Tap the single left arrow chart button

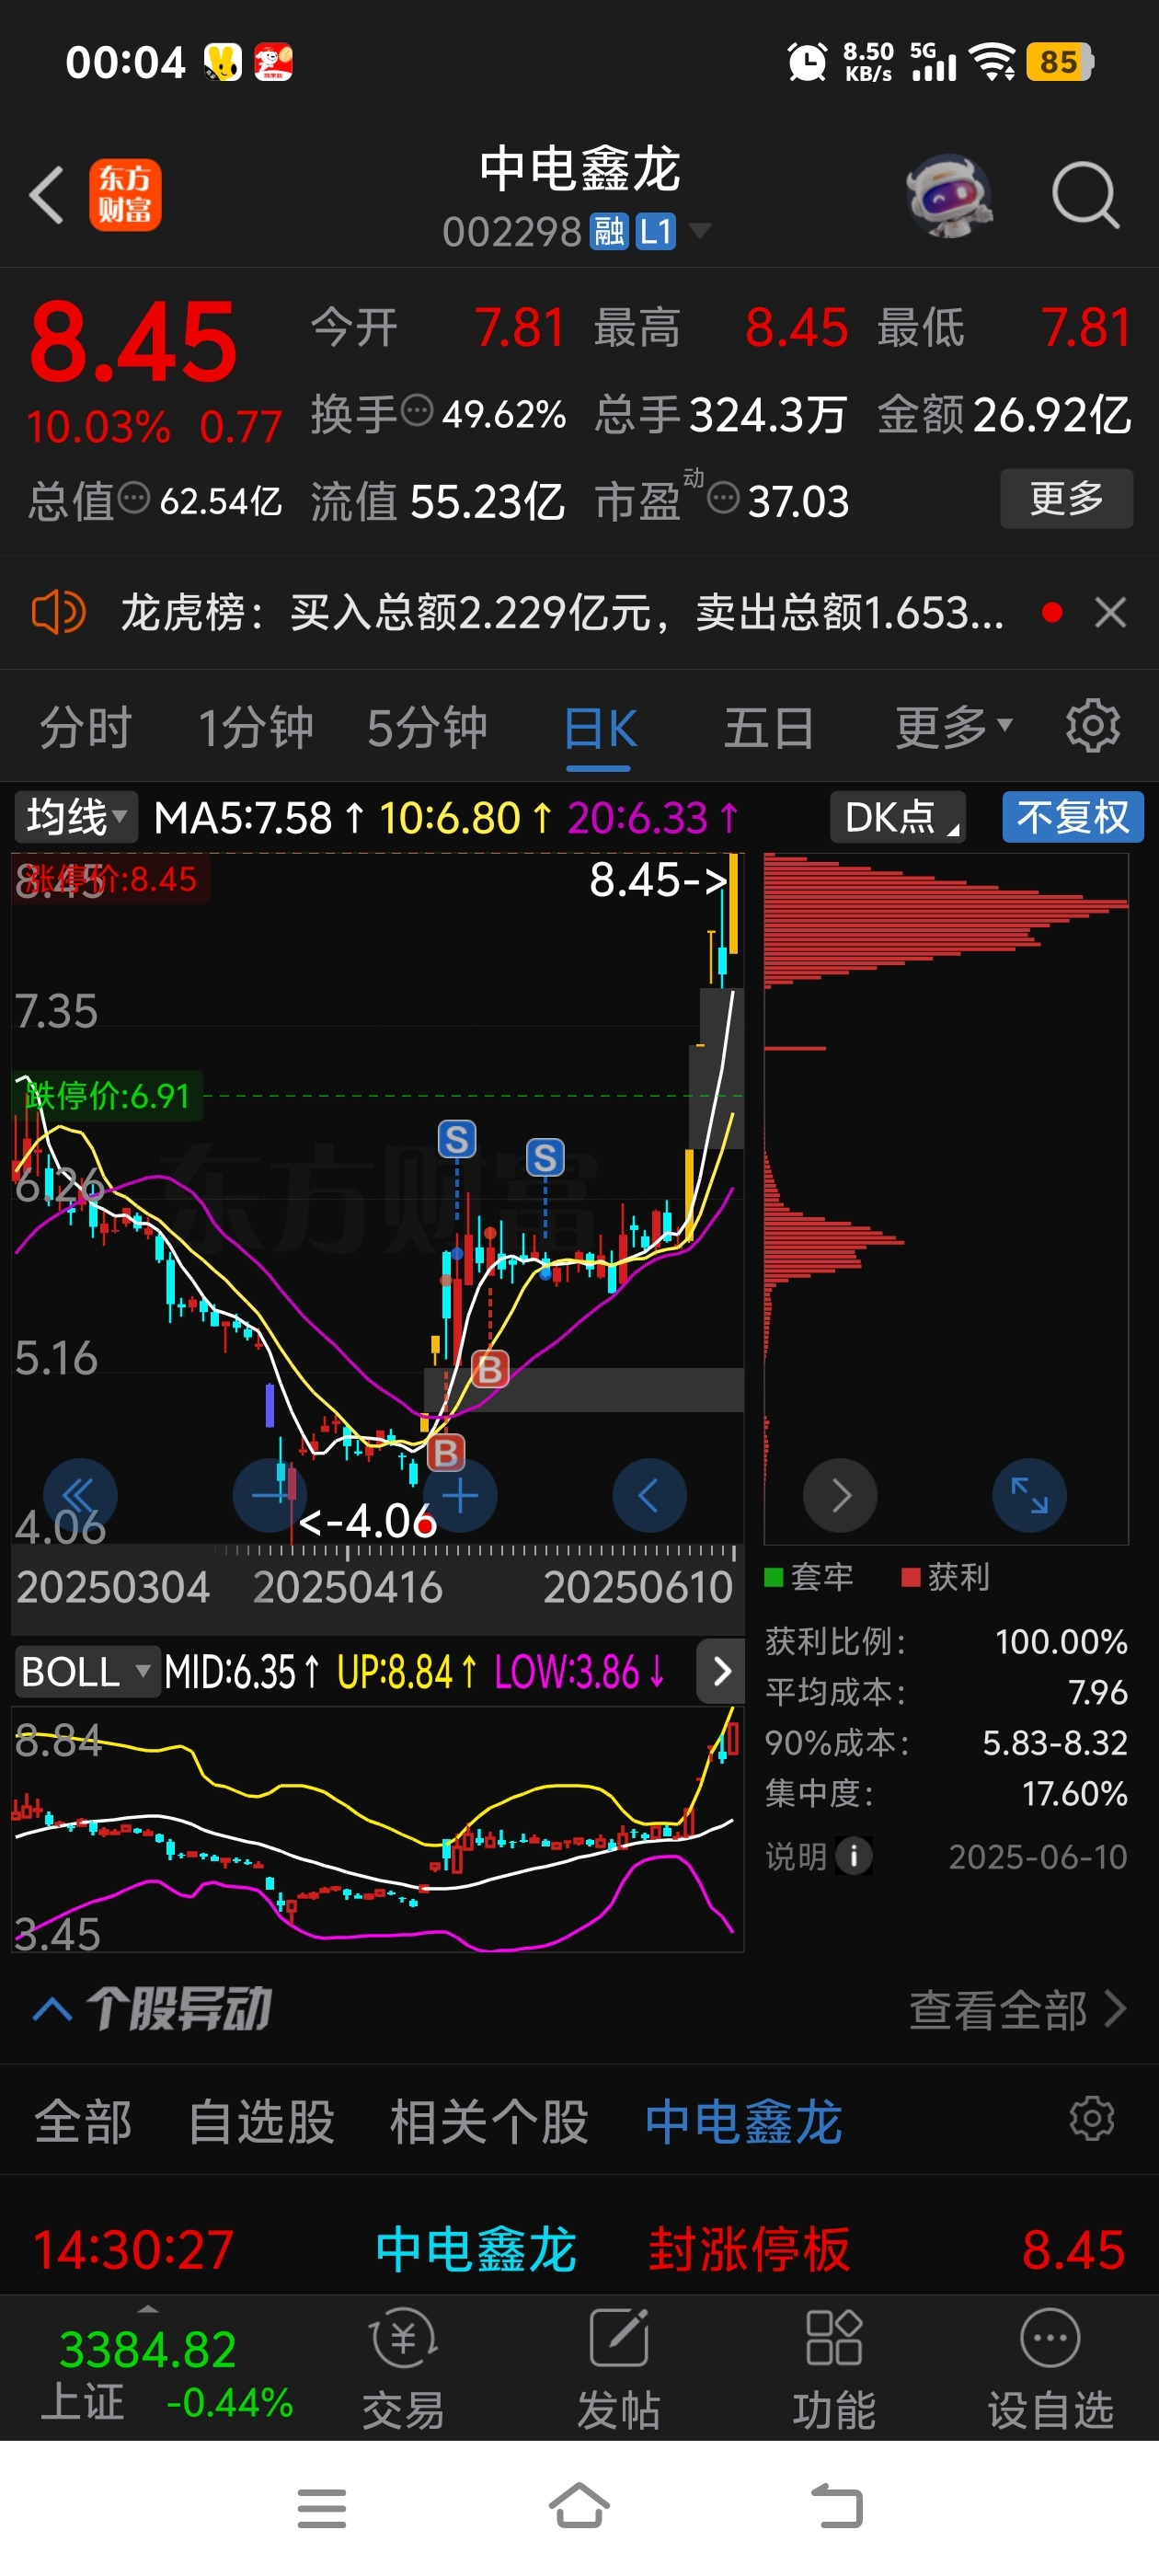point(650,1496)
